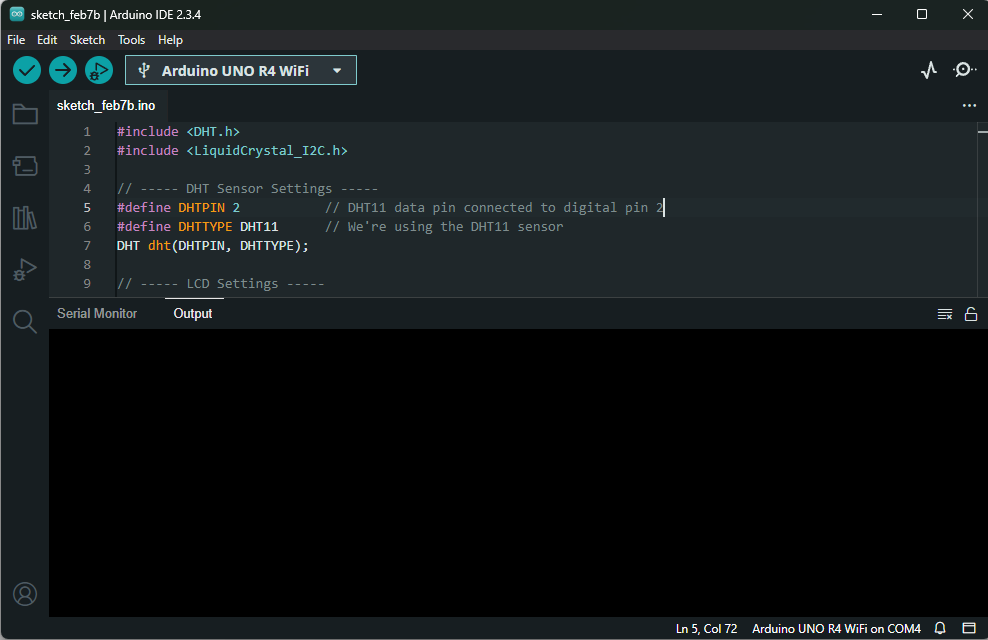This screenshot has height=640, width=988.
Task: Click the LCD Settings comment line
Action: tap(221, 283)
